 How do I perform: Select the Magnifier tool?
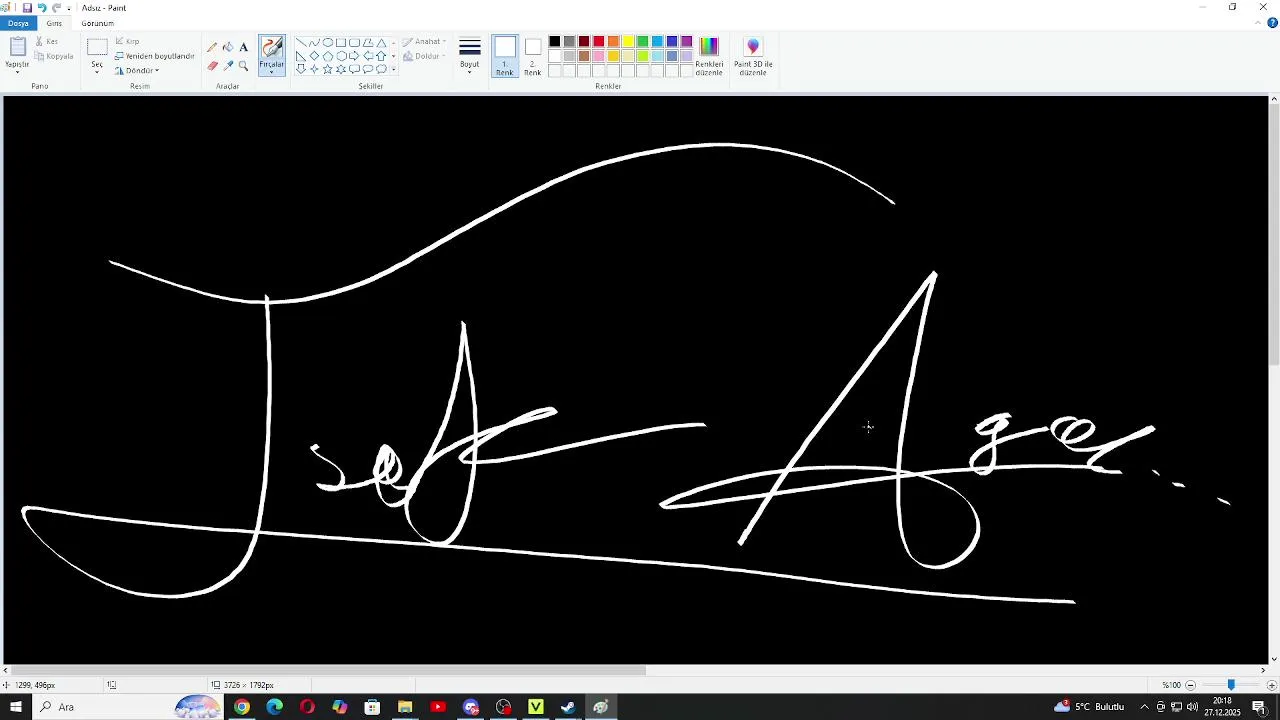point(243,66)
